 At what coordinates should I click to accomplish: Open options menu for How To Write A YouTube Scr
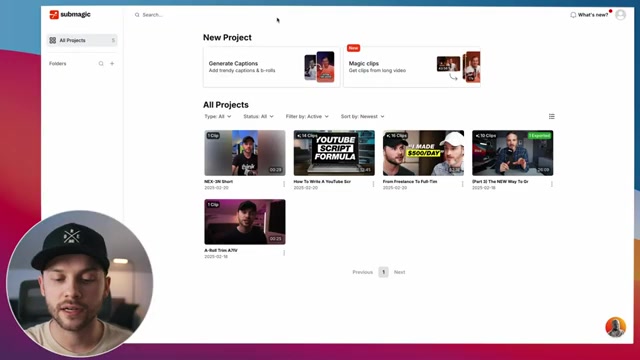coord(373,184)
